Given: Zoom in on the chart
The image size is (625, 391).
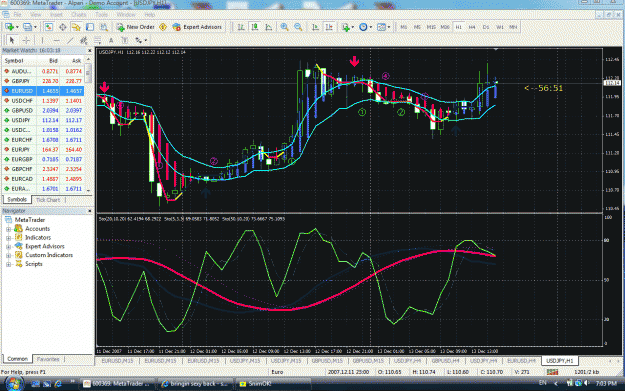Looking at the screenshot, I should pos(284,27).
